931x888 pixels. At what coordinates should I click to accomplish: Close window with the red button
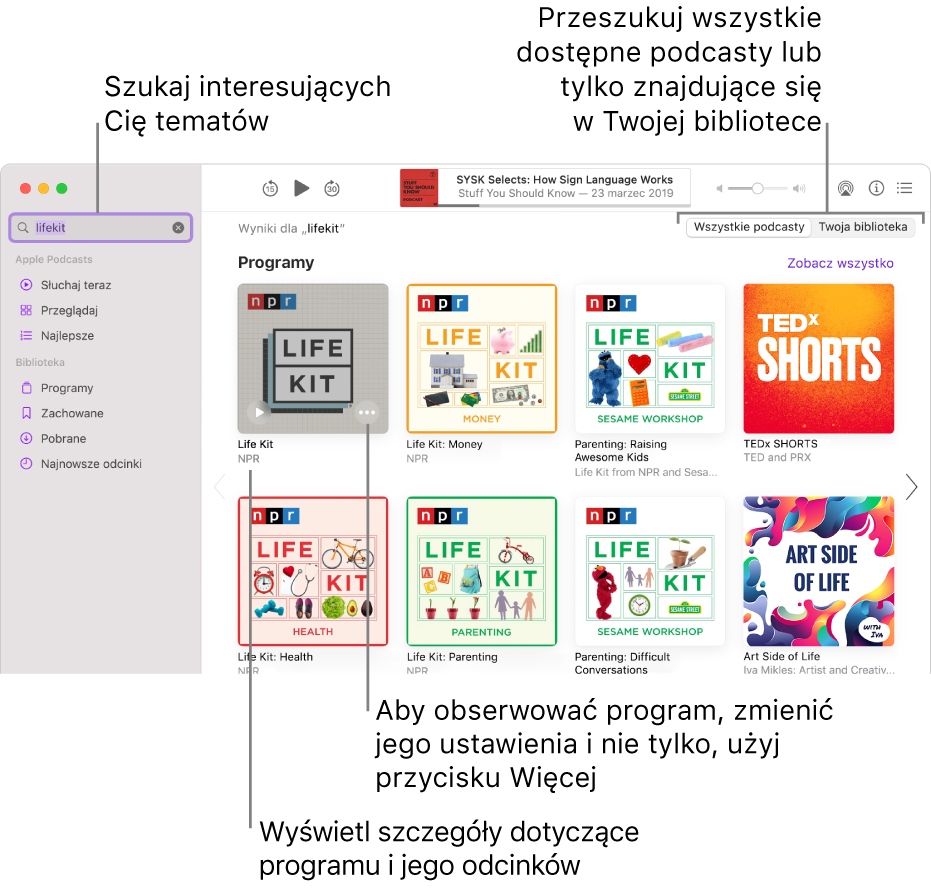tap(26, 188)
